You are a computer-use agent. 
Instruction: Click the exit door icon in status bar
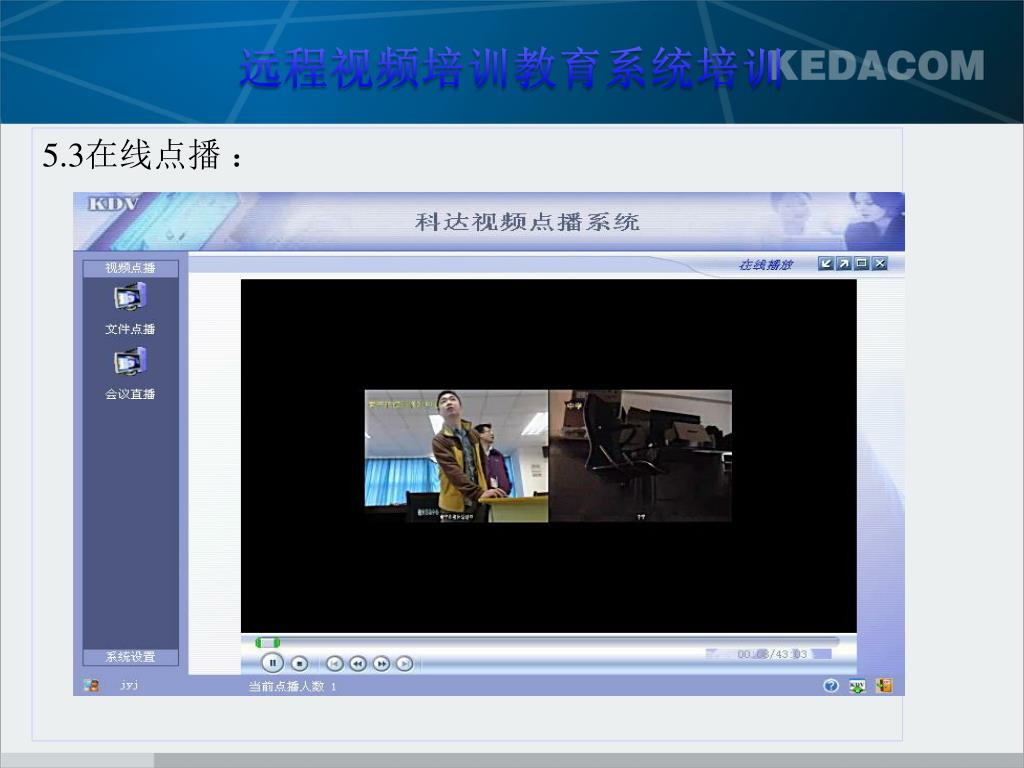884,686
